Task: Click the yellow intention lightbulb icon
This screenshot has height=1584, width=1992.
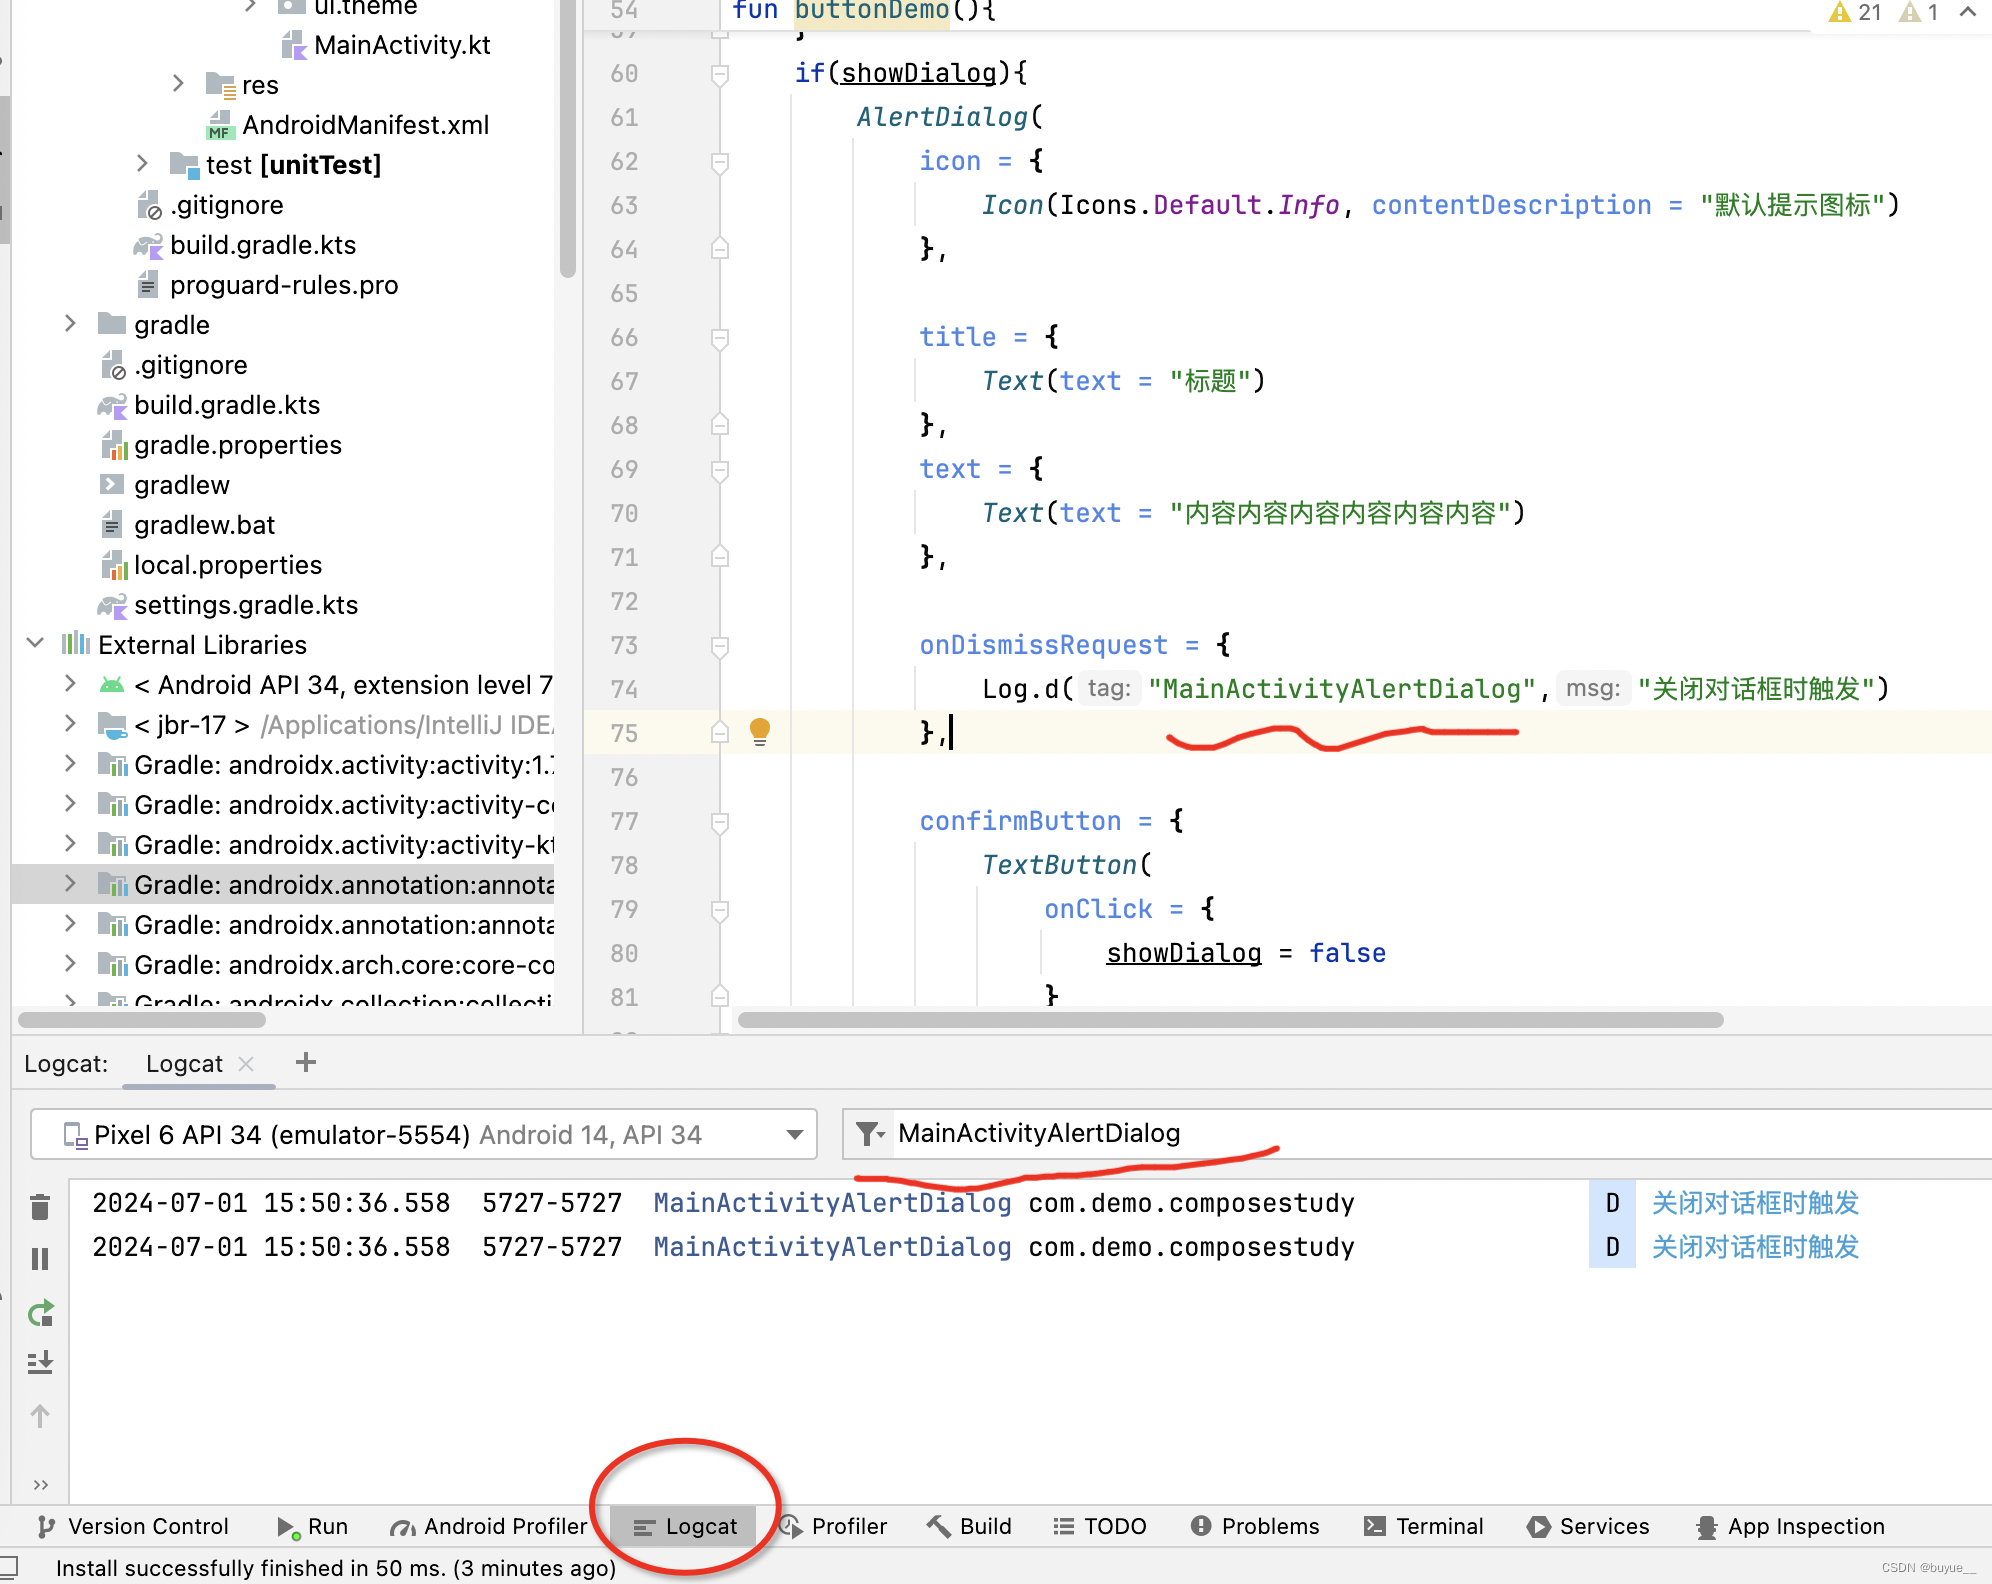Action: pyautogui.click(x=759, y=730)
